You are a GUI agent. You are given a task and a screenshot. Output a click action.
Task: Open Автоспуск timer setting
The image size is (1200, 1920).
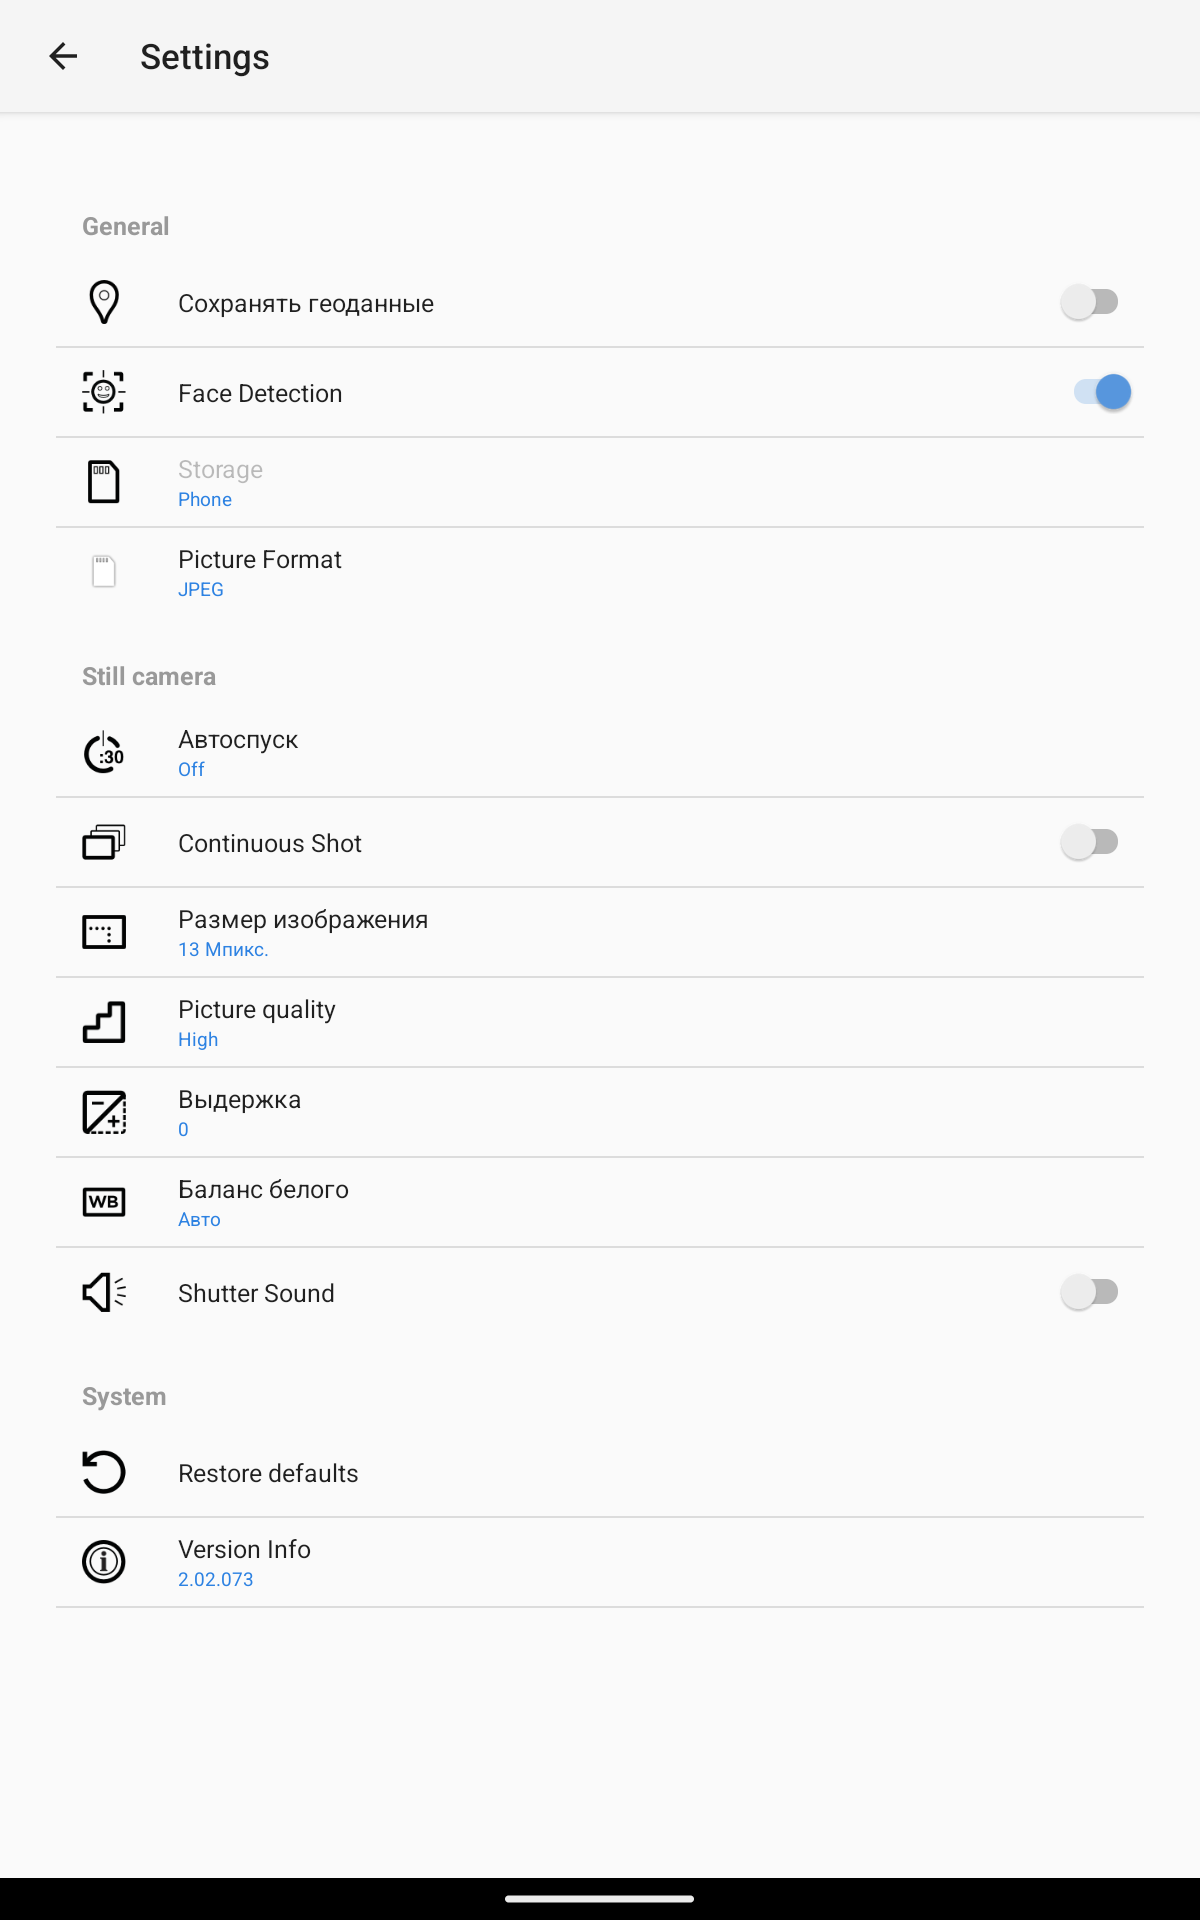600,753
